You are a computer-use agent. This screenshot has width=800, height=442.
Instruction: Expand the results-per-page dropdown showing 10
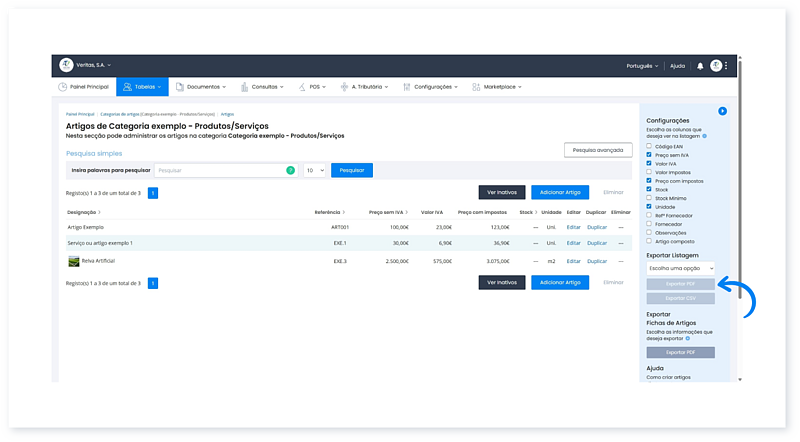(x=315, y=171)
